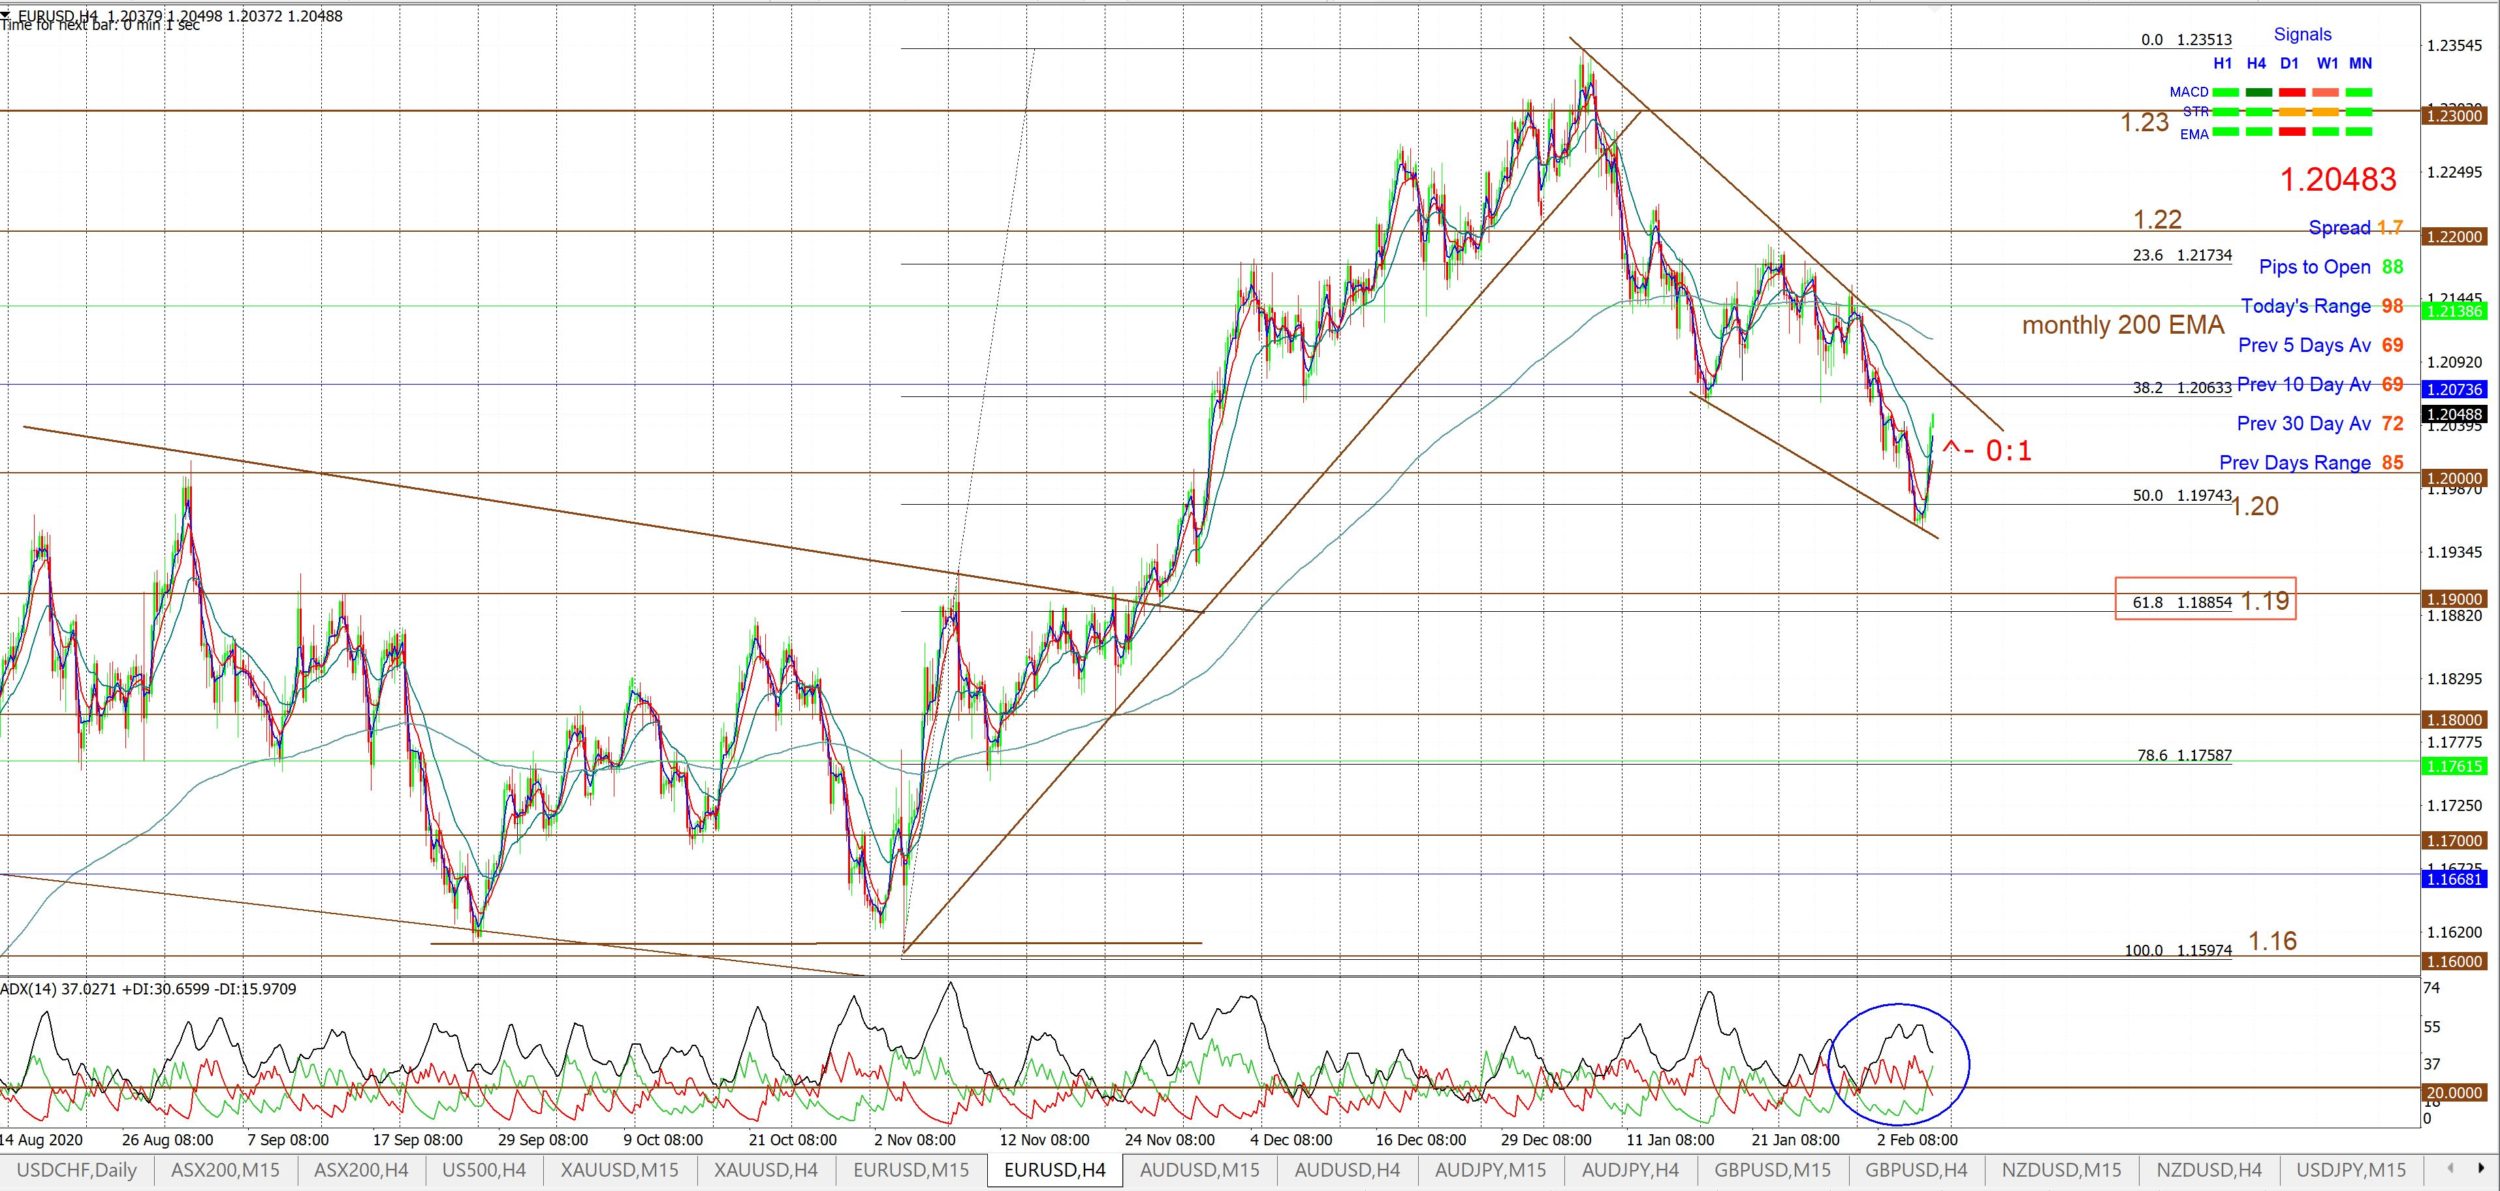Click the blue 1.16681 price label
Image resolution: width=2500 pixels, height=1191 pixels.
click(2454, 880)
